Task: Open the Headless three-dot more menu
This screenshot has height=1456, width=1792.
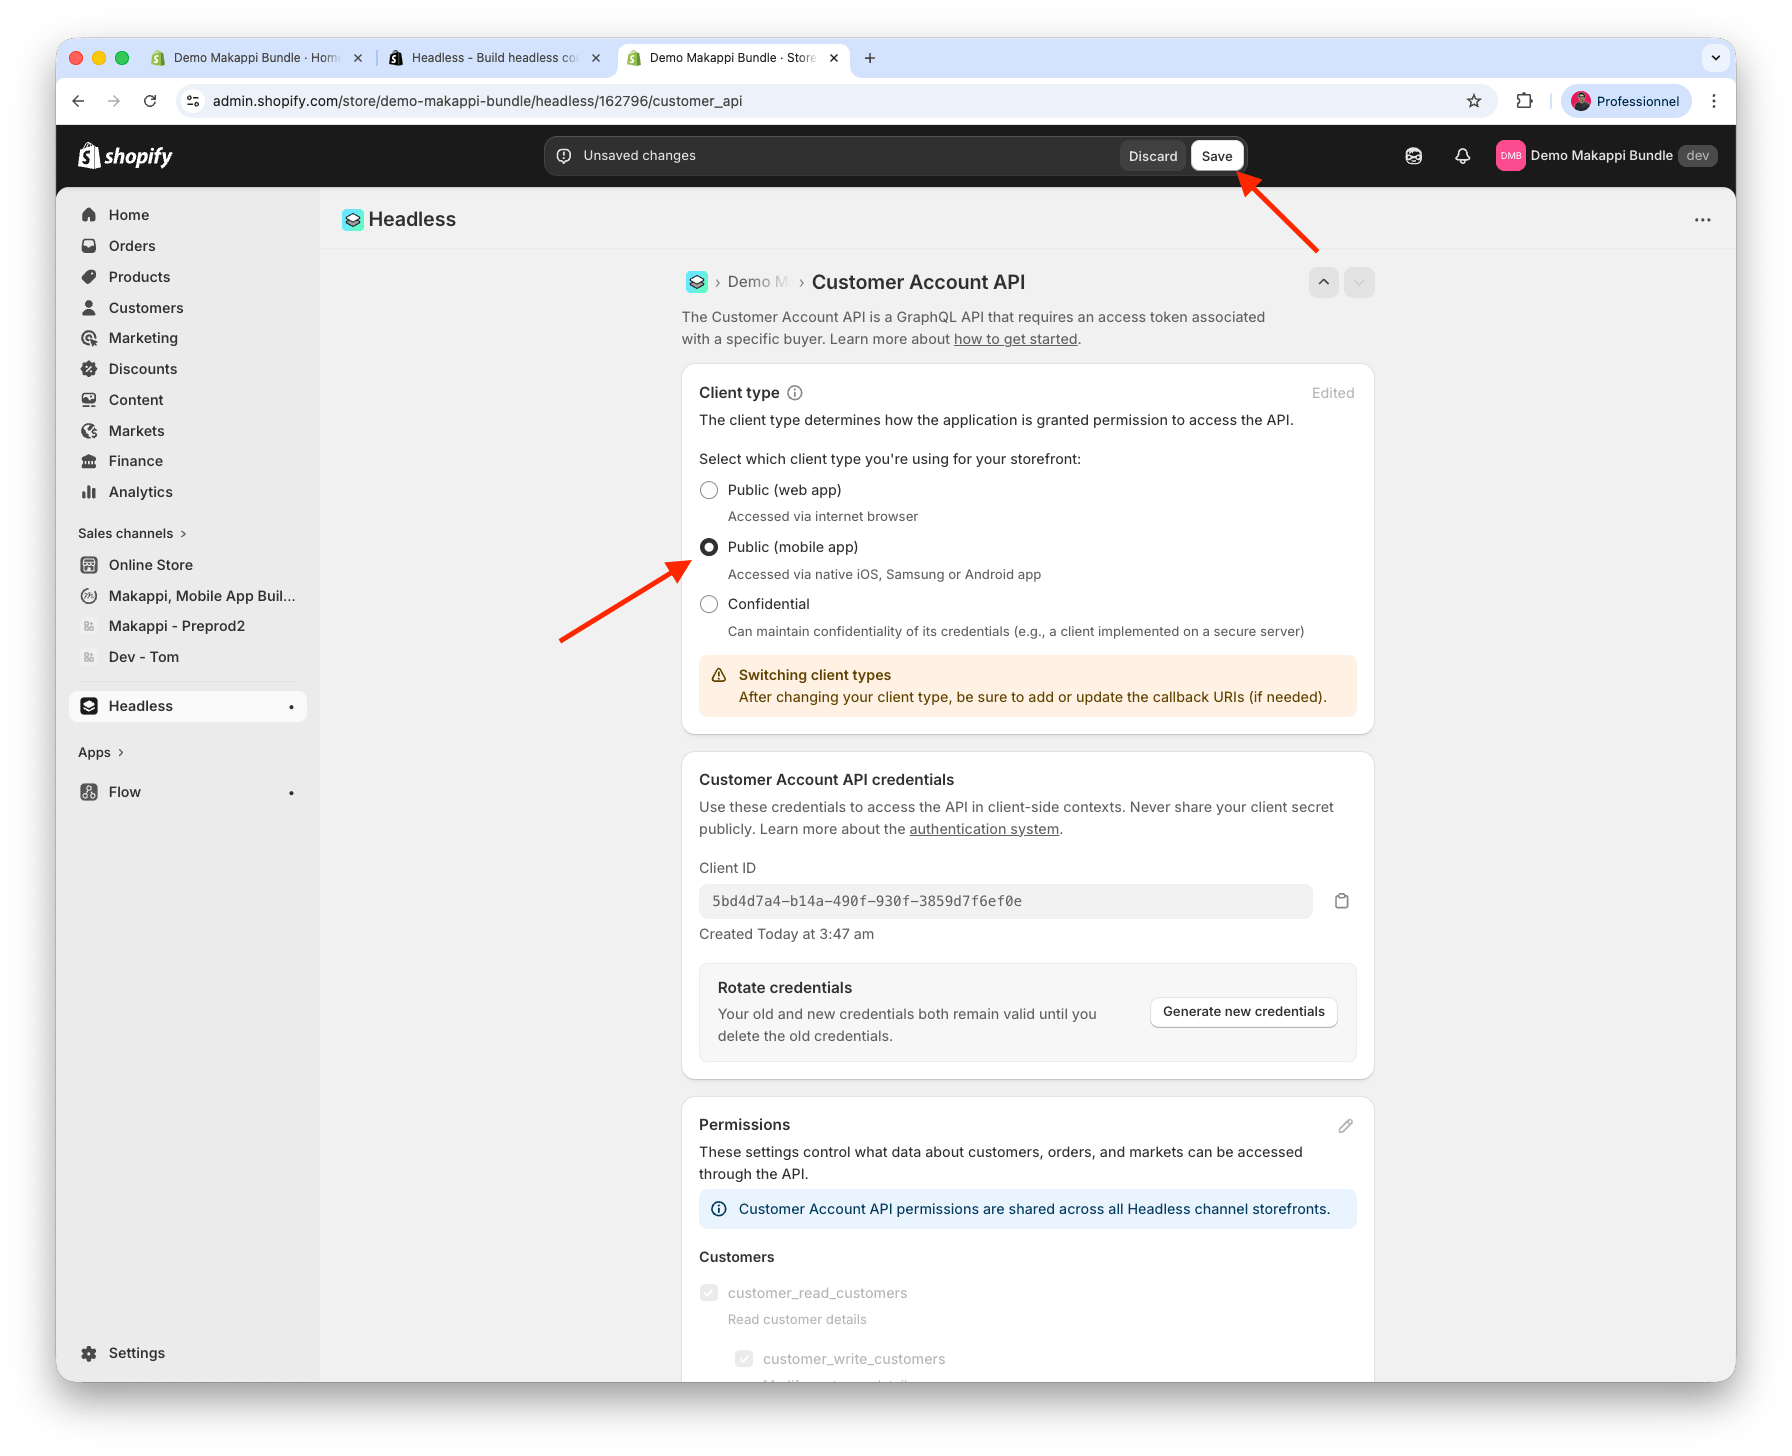Action: [x=1702, y=220]
